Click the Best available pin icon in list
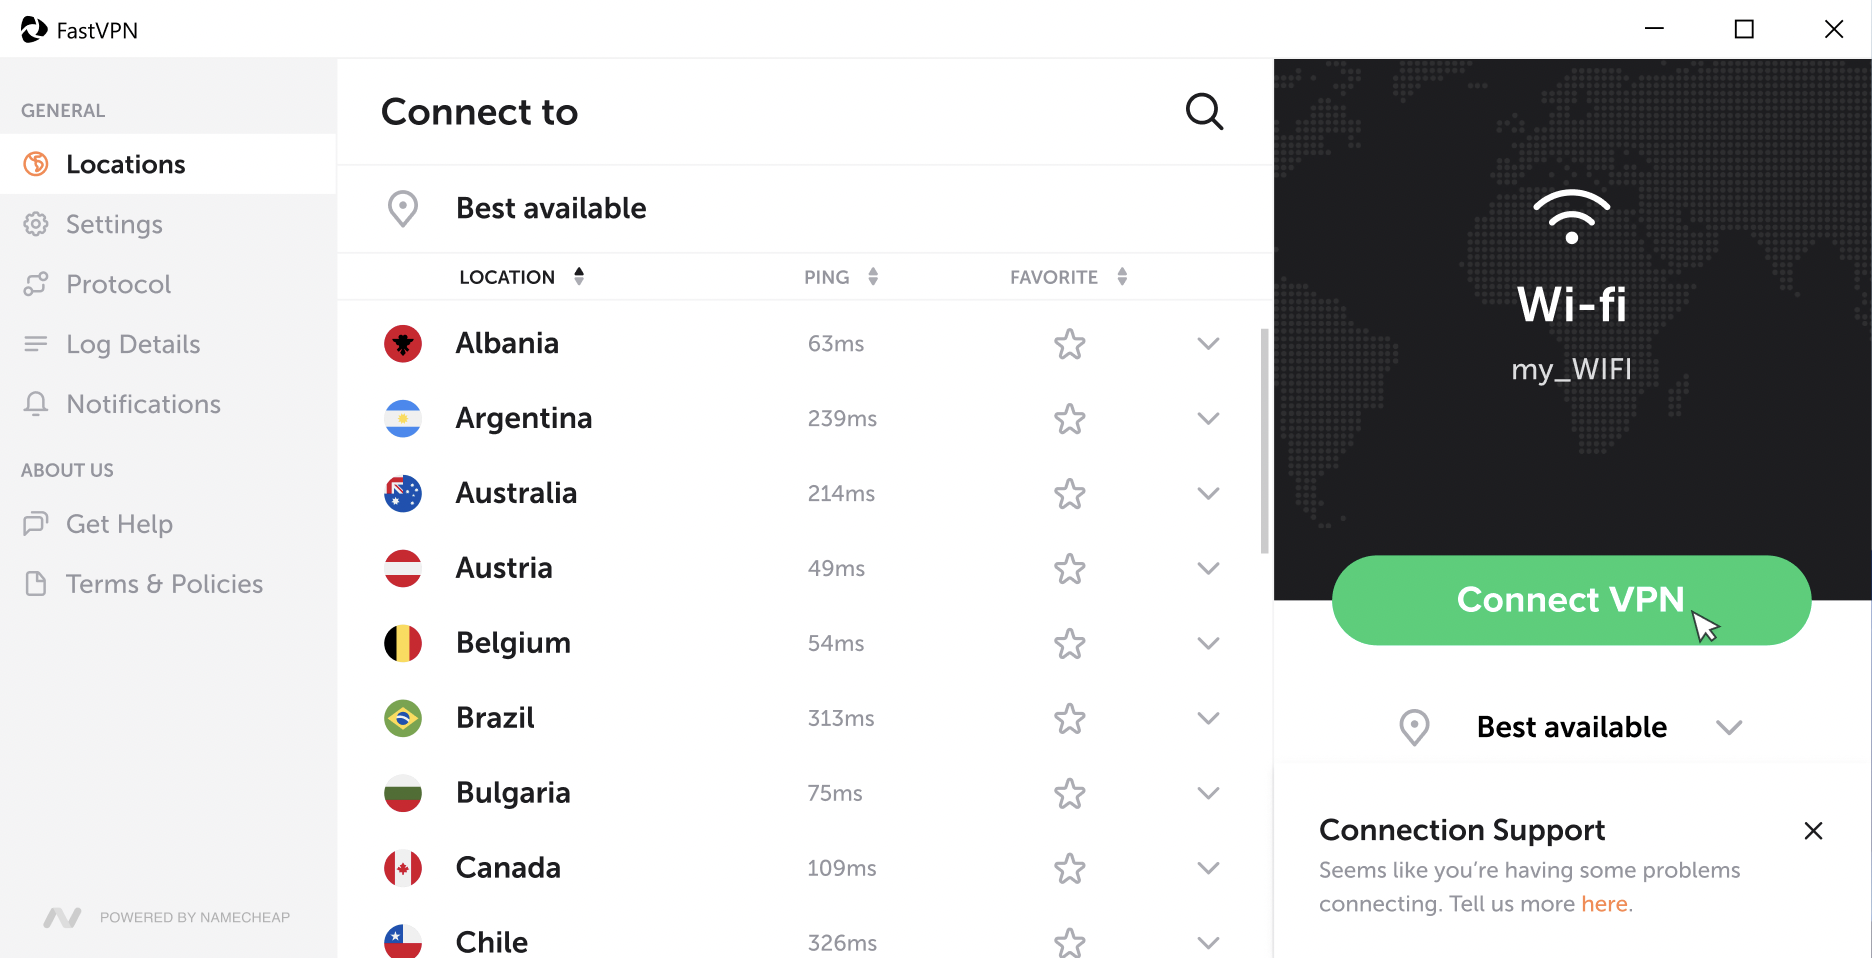The image size is (1872, 958). tap(403, 209)
